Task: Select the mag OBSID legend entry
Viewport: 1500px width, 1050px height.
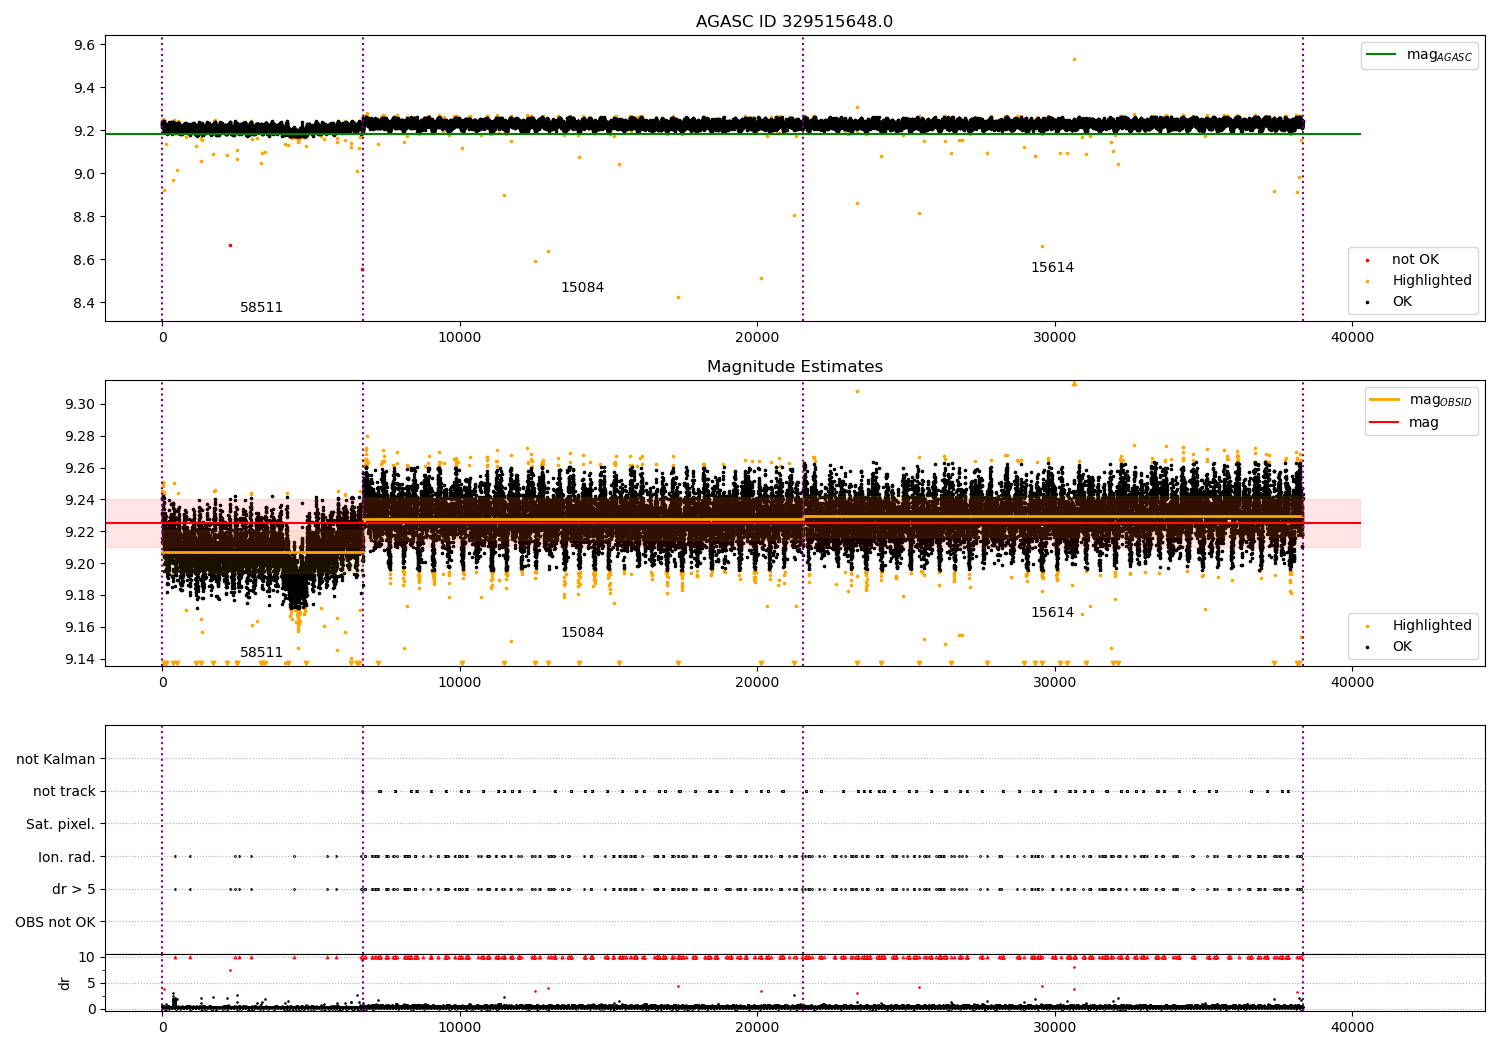Action: point(1420,400)
